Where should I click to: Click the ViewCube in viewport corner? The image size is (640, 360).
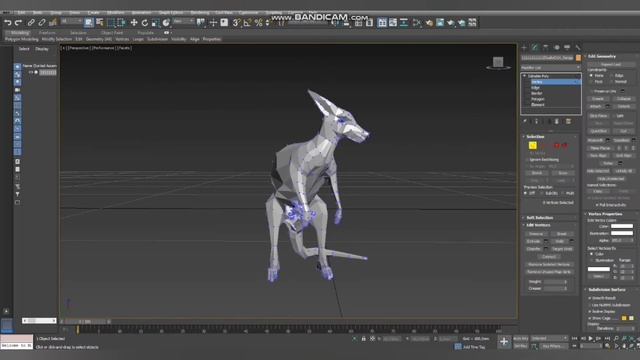pos(498,62)
